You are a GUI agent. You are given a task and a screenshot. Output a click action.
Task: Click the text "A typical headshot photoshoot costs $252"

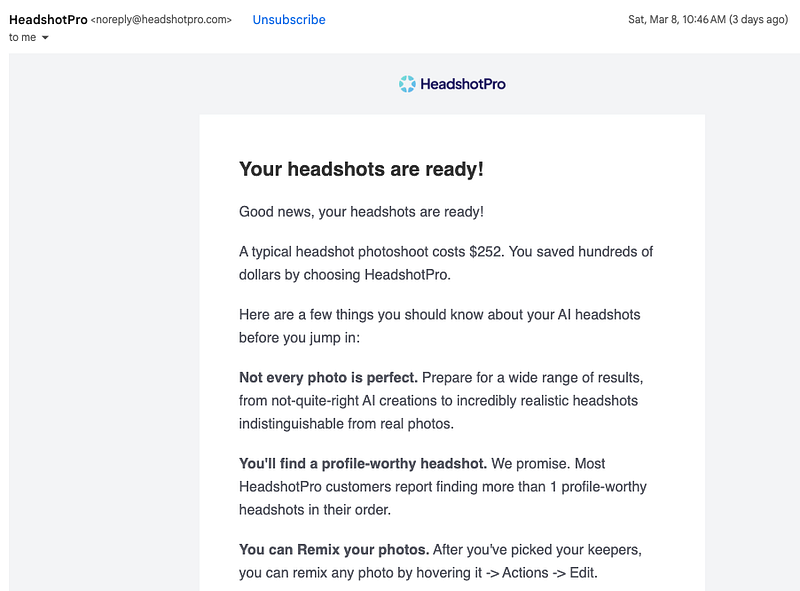(370, 252)
